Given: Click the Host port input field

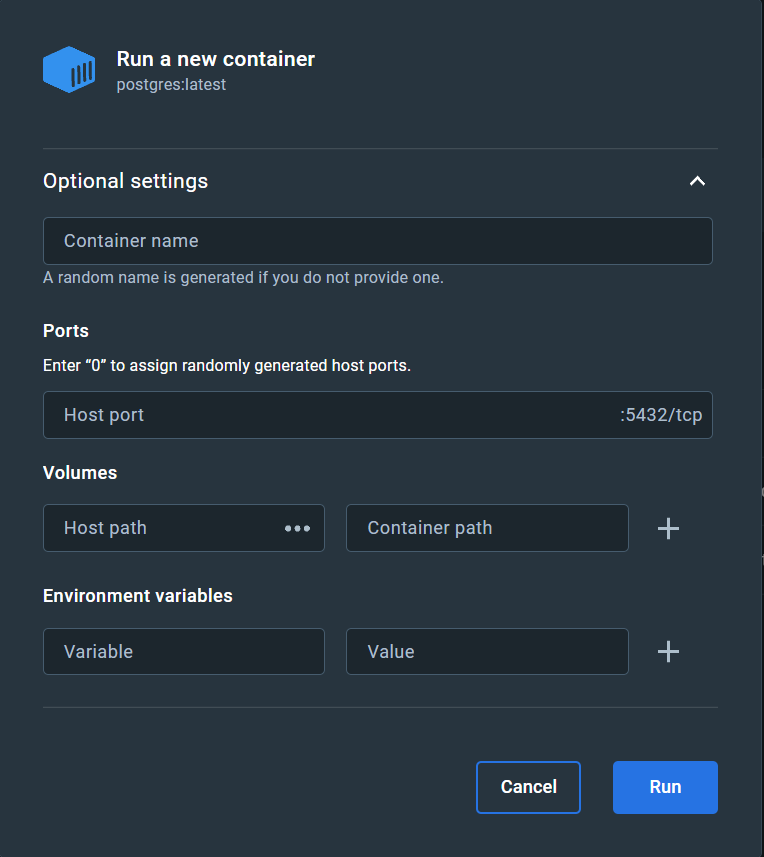Looking at the screenshot, I should point(330,415).
